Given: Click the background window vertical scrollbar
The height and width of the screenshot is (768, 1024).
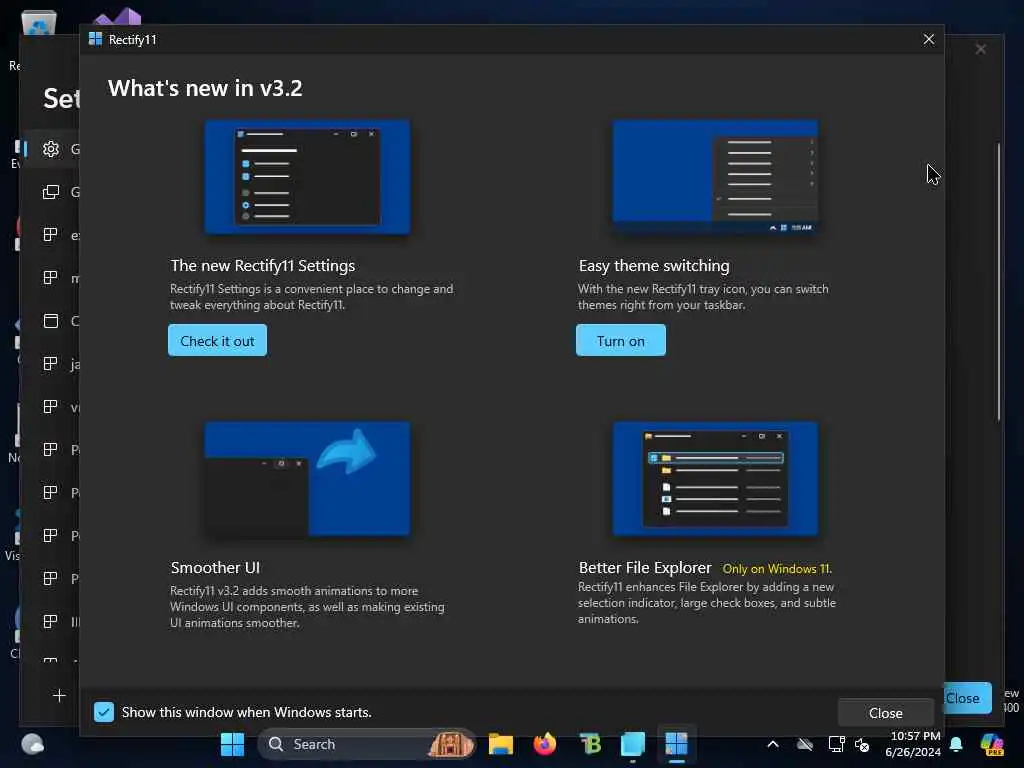Looking at the screenshot, I should tap(999, 281).
